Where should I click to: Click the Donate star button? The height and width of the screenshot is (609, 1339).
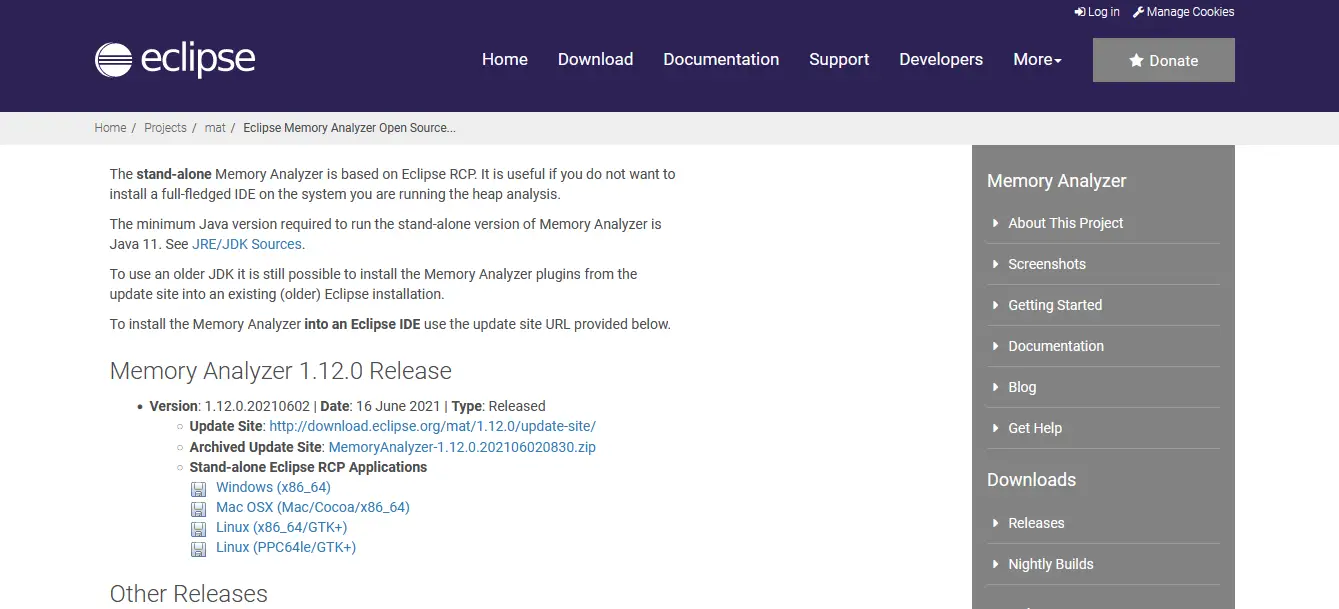(1164, 60)
